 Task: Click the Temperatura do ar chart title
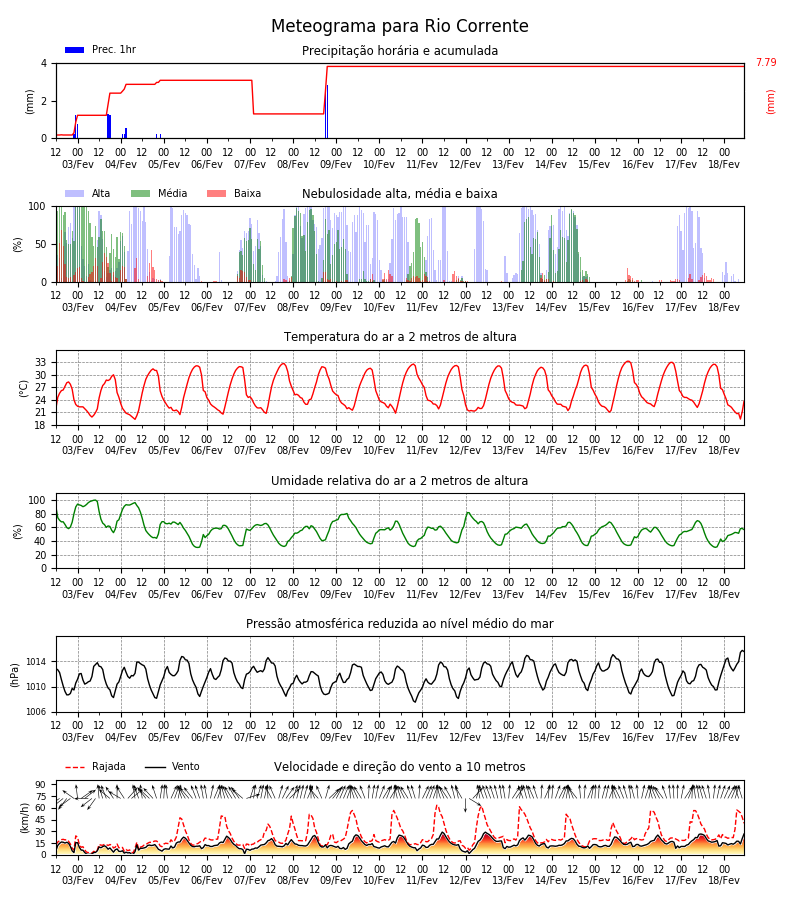[400, 337]
